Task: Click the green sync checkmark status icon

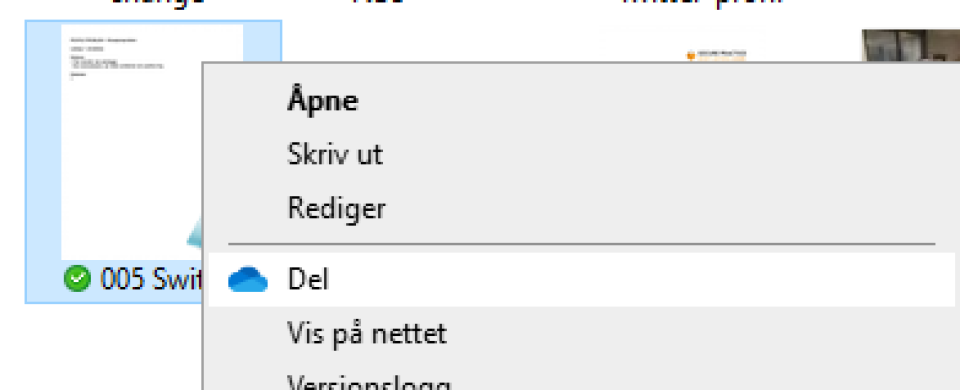Action: pos(77,279)
